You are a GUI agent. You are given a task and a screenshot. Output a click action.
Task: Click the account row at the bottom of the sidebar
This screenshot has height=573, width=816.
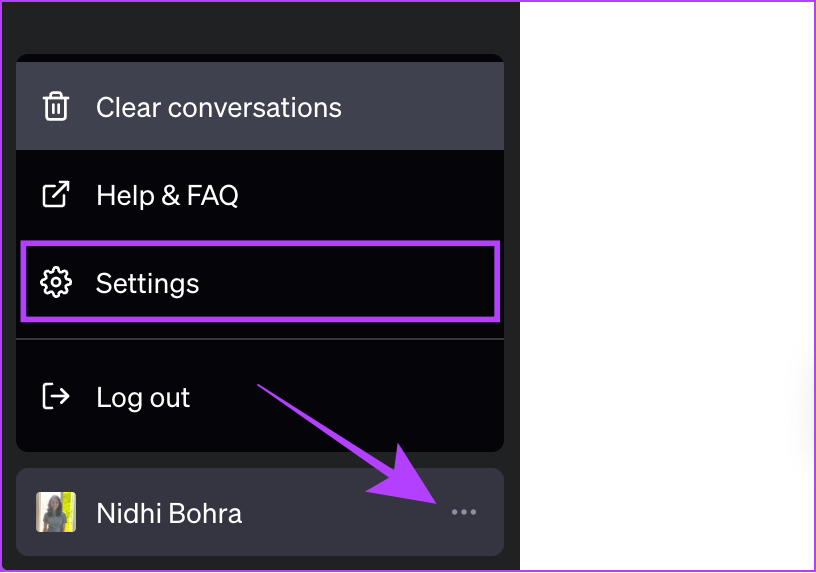[x=260, y=512]
